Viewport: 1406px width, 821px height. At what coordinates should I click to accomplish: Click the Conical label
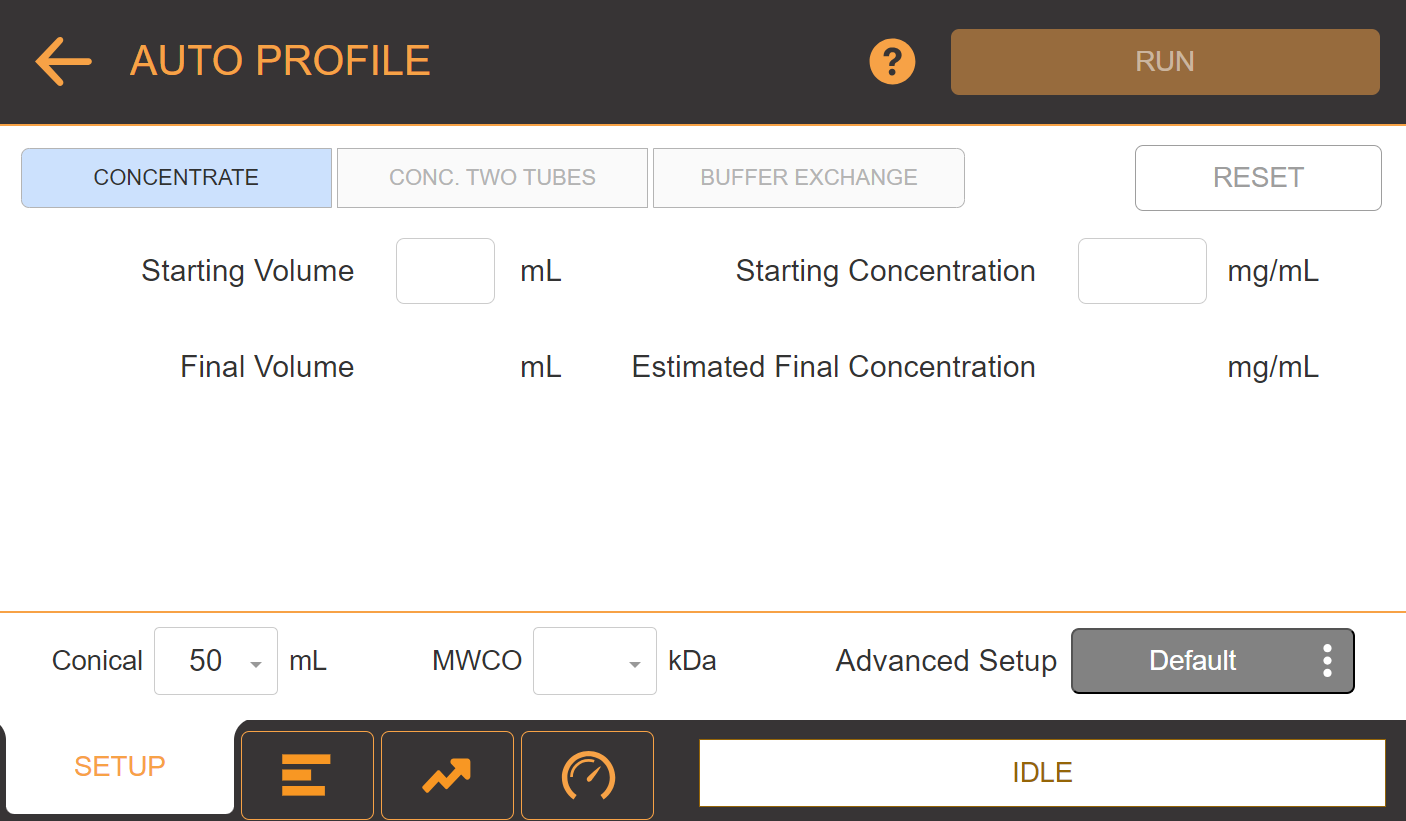click(97, 661)
